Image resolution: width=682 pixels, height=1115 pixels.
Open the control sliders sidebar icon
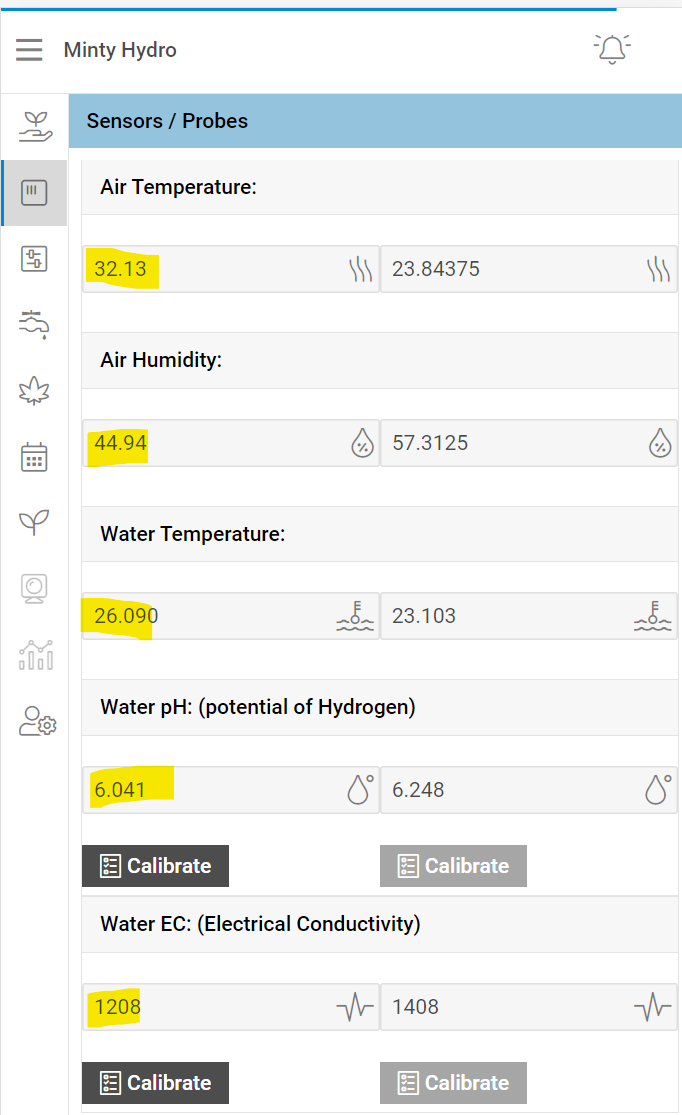(x=35, y=259)
